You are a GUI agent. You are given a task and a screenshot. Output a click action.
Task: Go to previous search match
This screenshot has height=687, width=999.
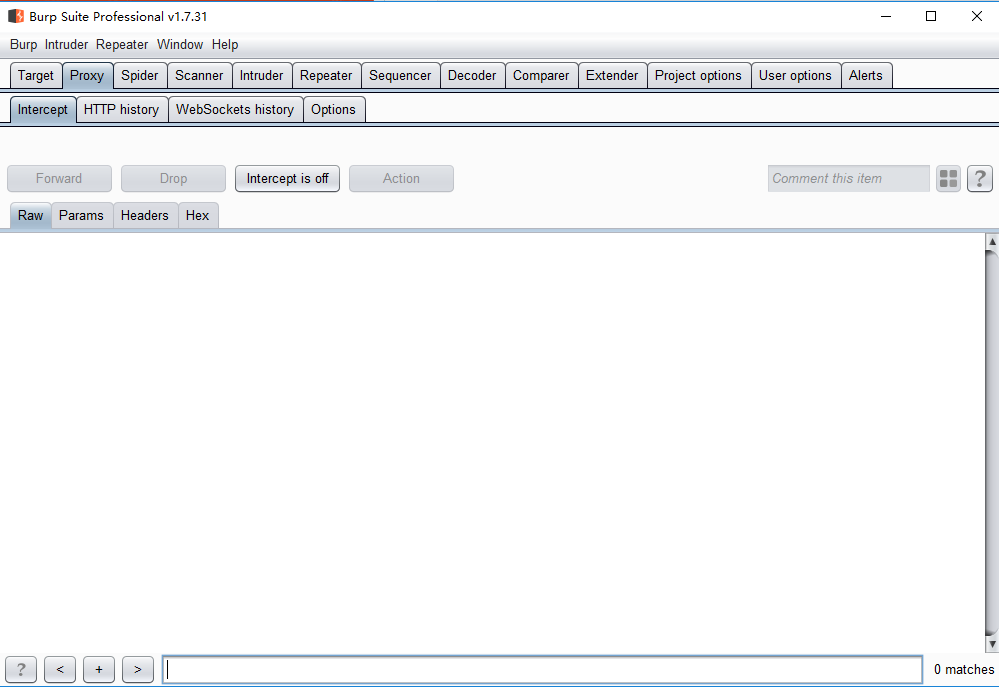point(60,669)
